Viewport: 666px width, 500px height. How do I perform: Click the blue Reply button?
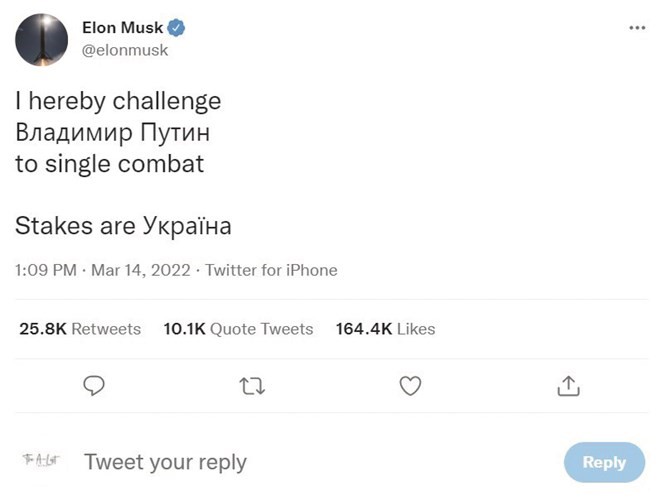pos(604,462)
